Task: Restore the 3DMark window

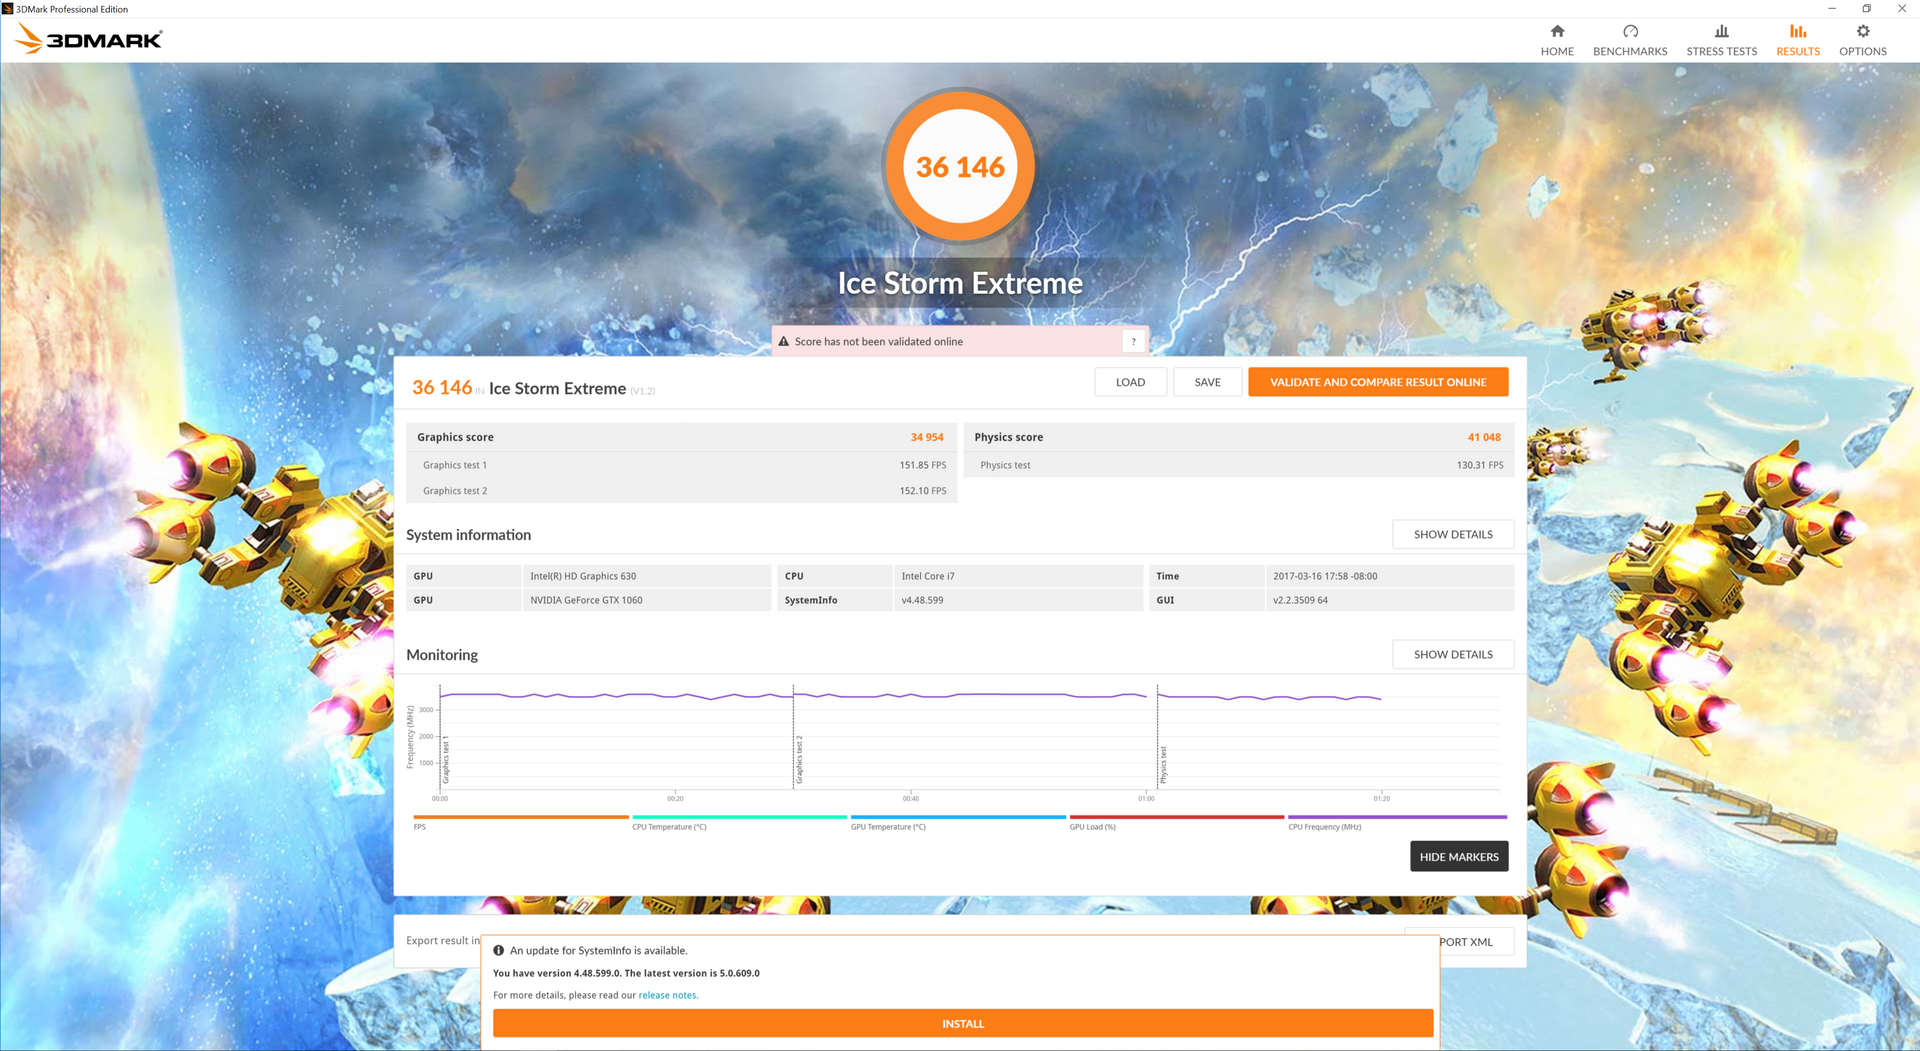Action: pyautogui.click(x=1866, y=9)
